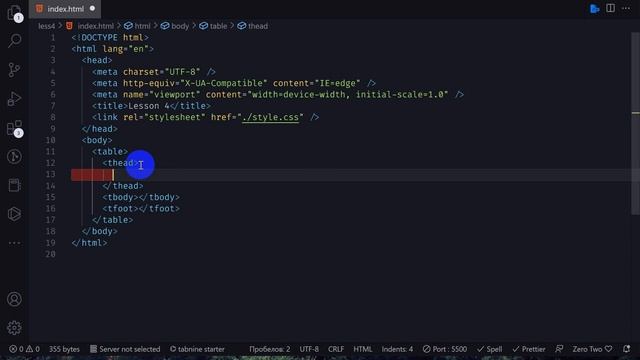Change end of line sequence CRLF
The image size is (640, 360).
click(336, 349)
